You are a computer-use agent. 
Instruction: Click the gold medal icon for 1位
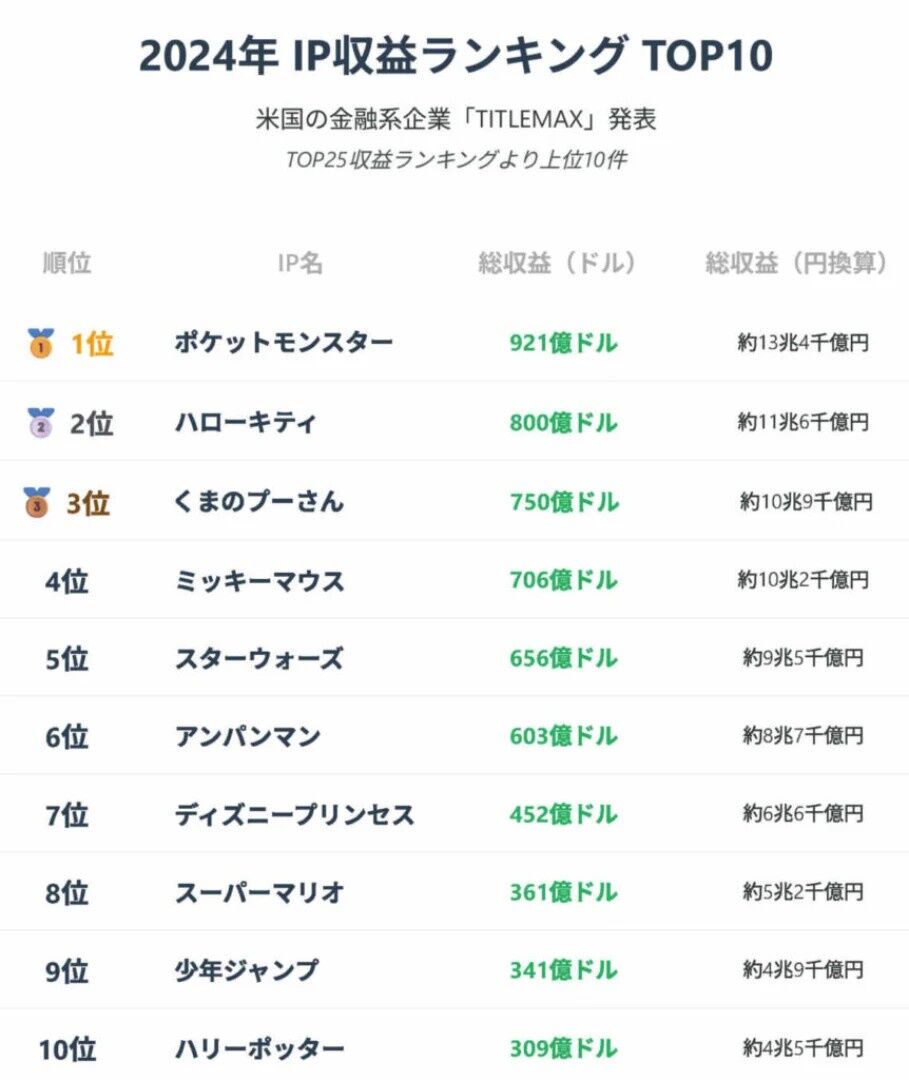40,343
